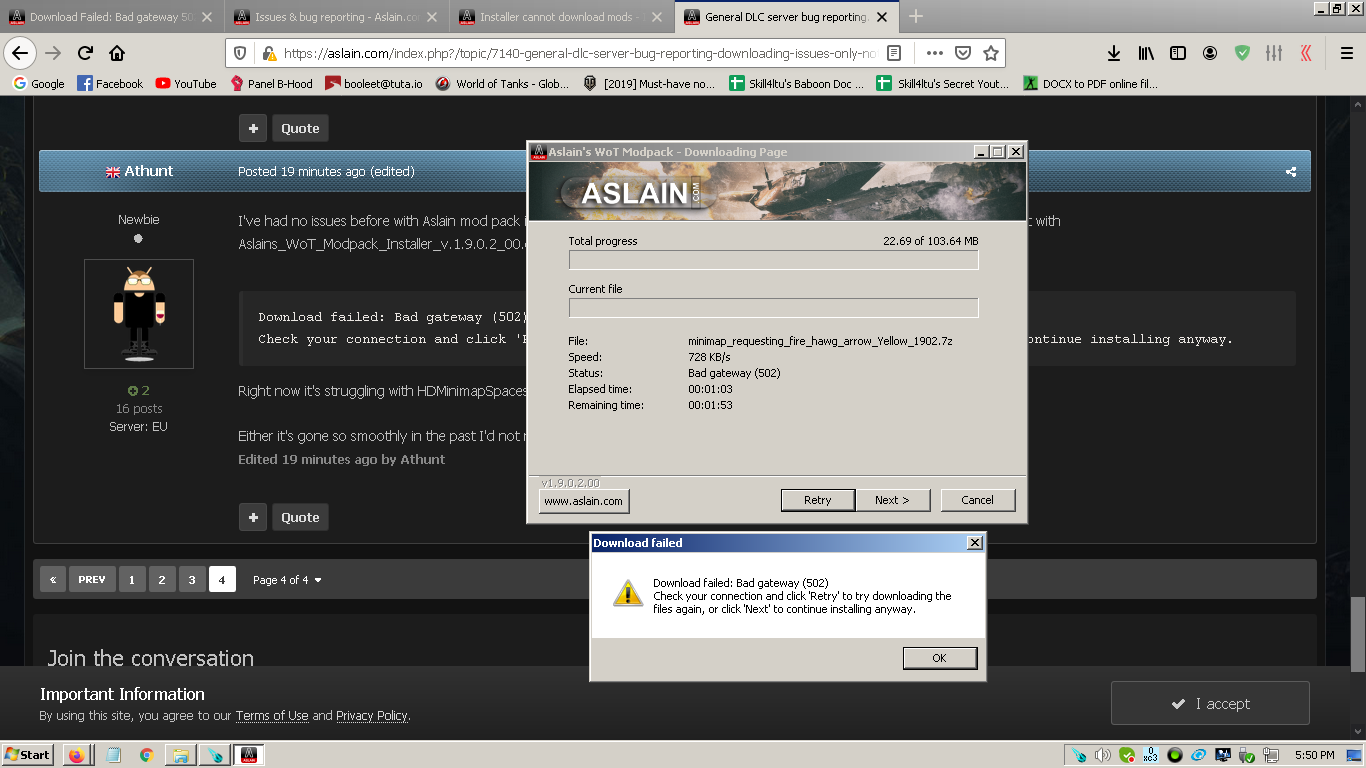Click the red double-chevron toolbar icon
This screenshot has width=1366, height=768.
tap(1306, 53)
